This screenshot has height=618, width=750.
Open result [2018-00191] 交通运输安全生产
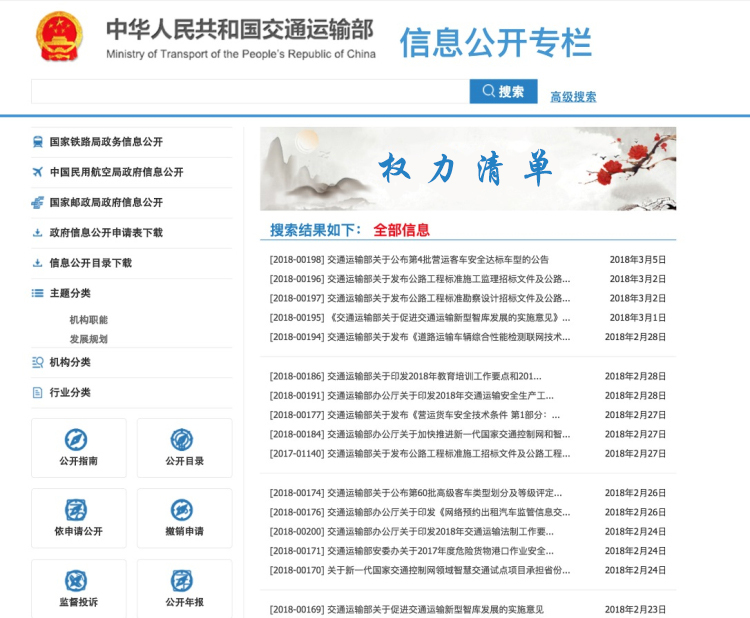tap(411, 396)
